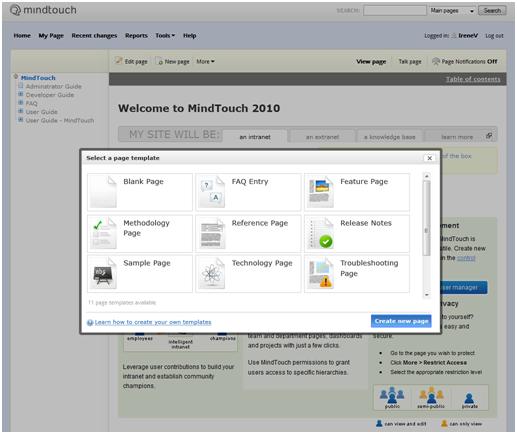This screenshot has height=434, width=517.
Task: Open Reports in navigation
Action: [x=136, y=36]
